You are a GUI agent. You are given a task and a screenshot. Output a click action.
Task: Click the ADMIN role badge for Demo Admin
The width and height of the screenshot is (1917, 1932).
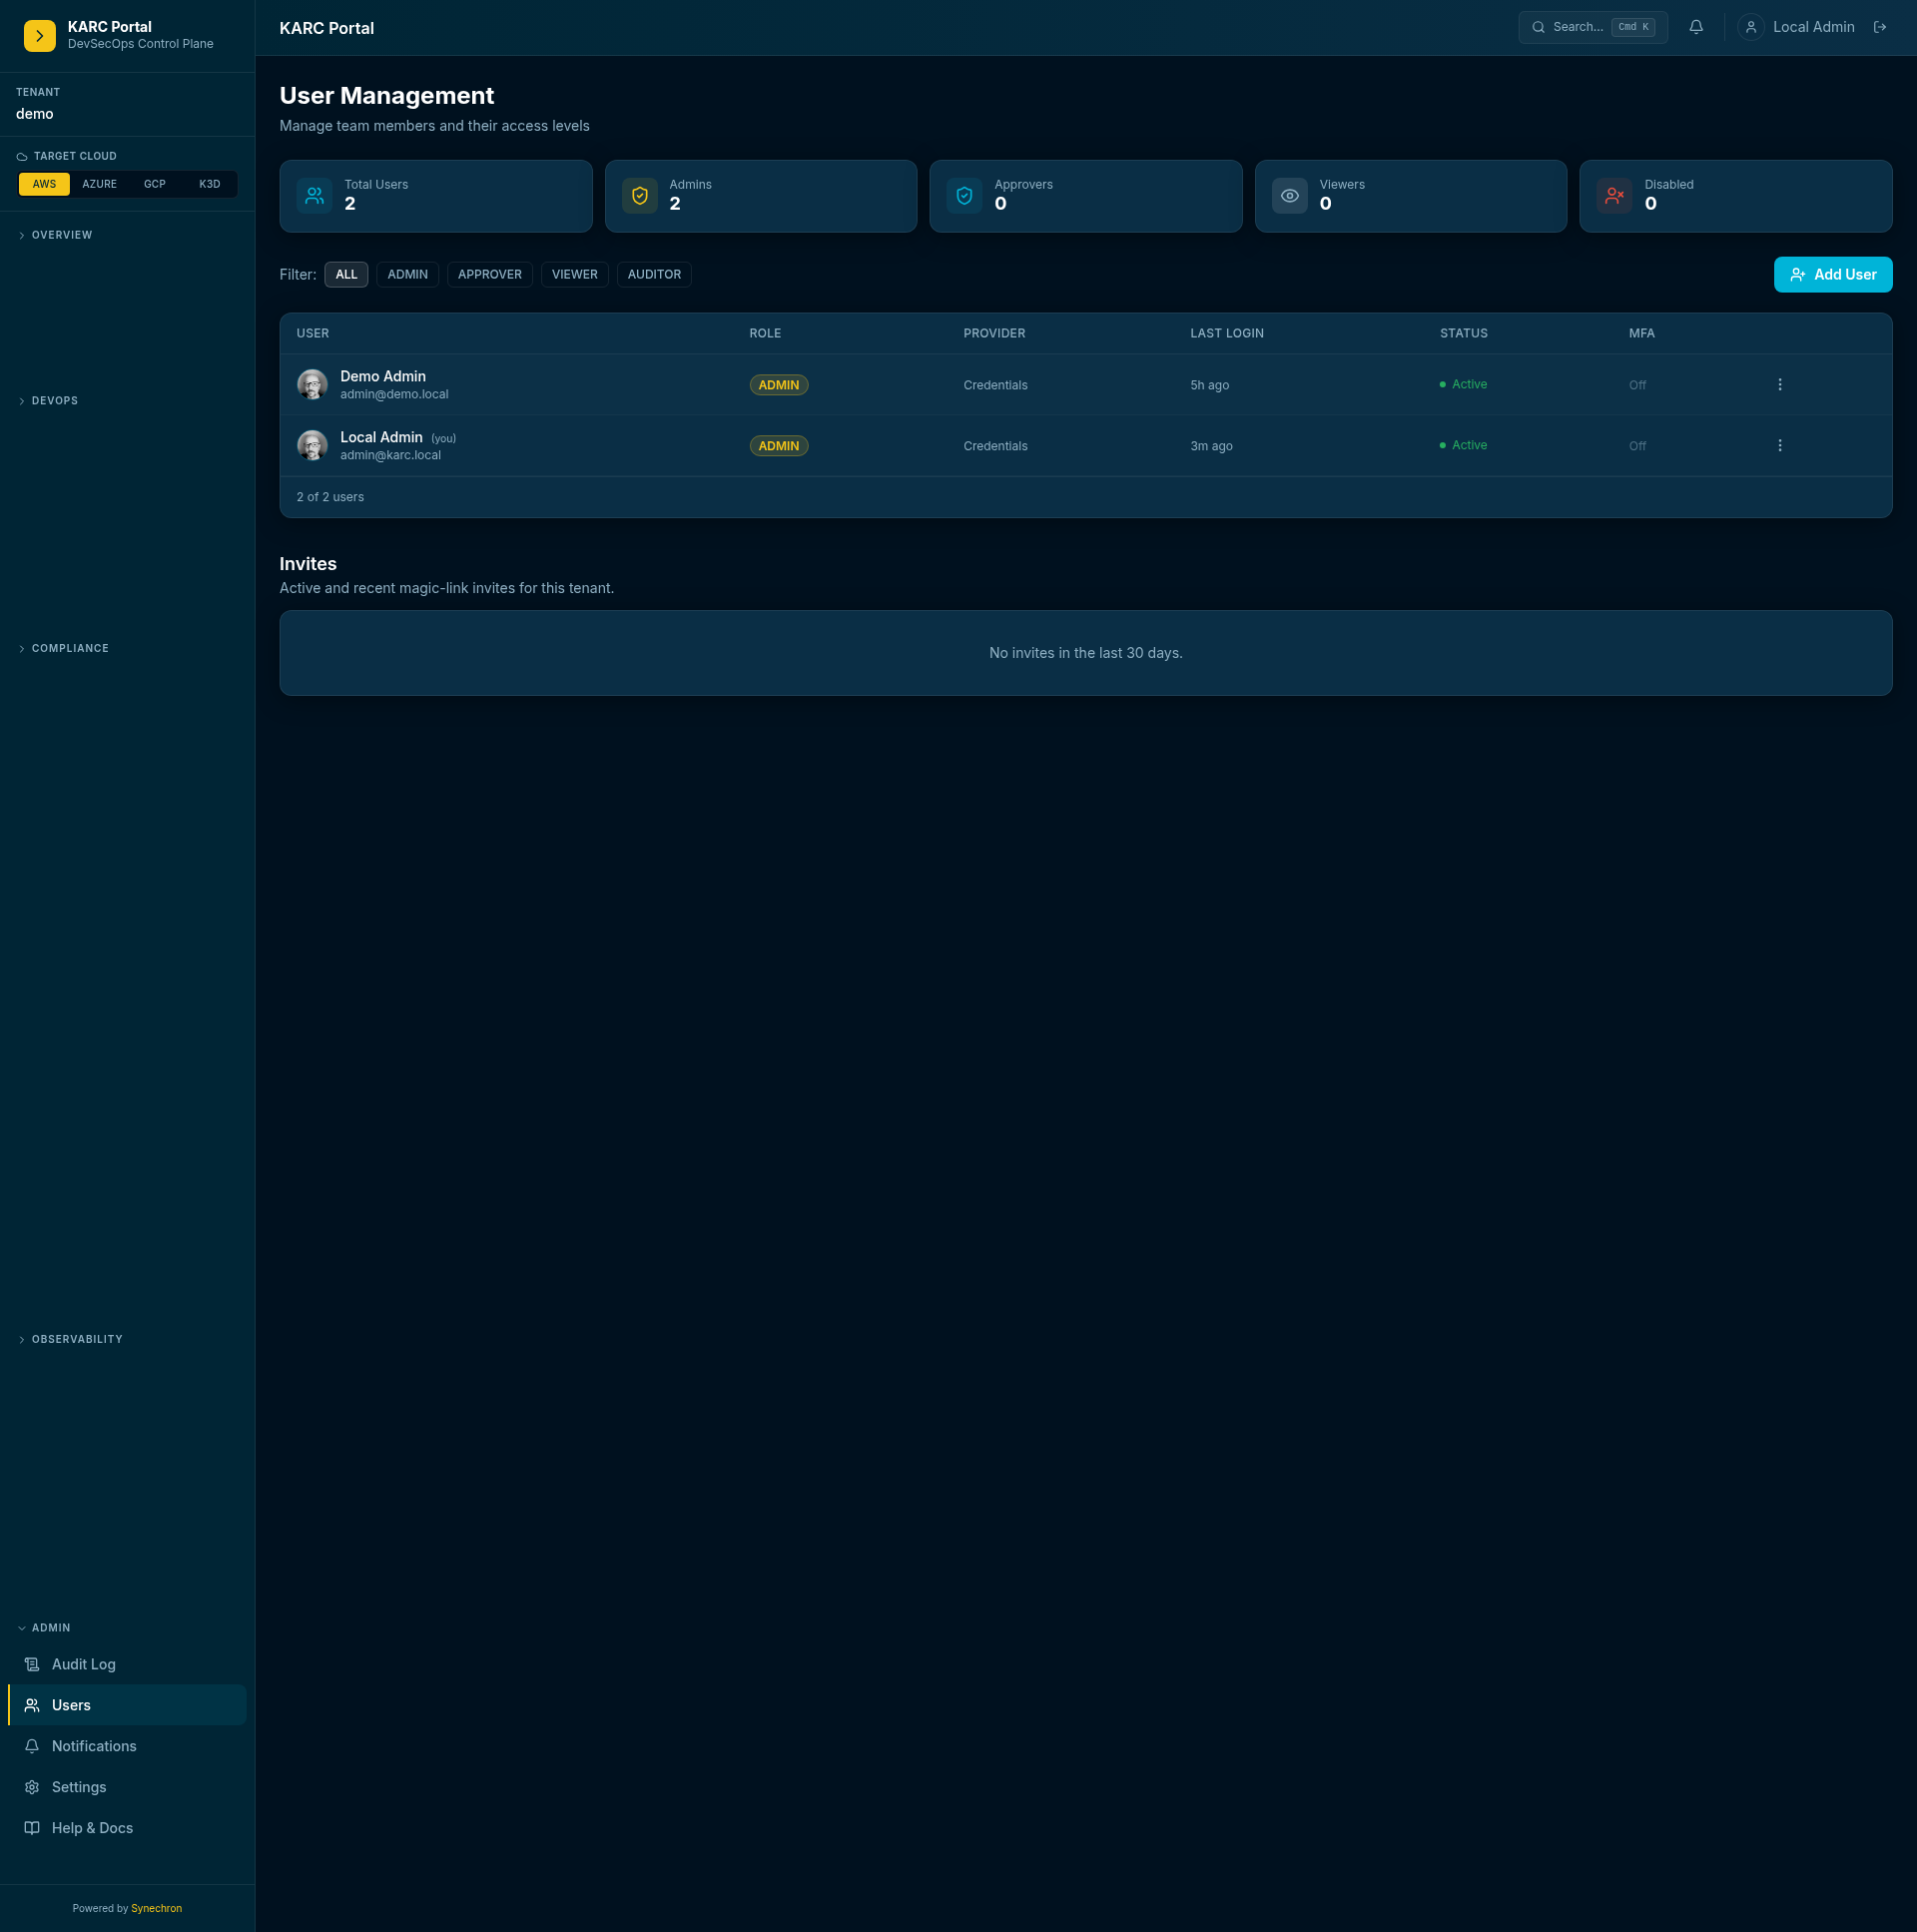[x=779, y=385]
